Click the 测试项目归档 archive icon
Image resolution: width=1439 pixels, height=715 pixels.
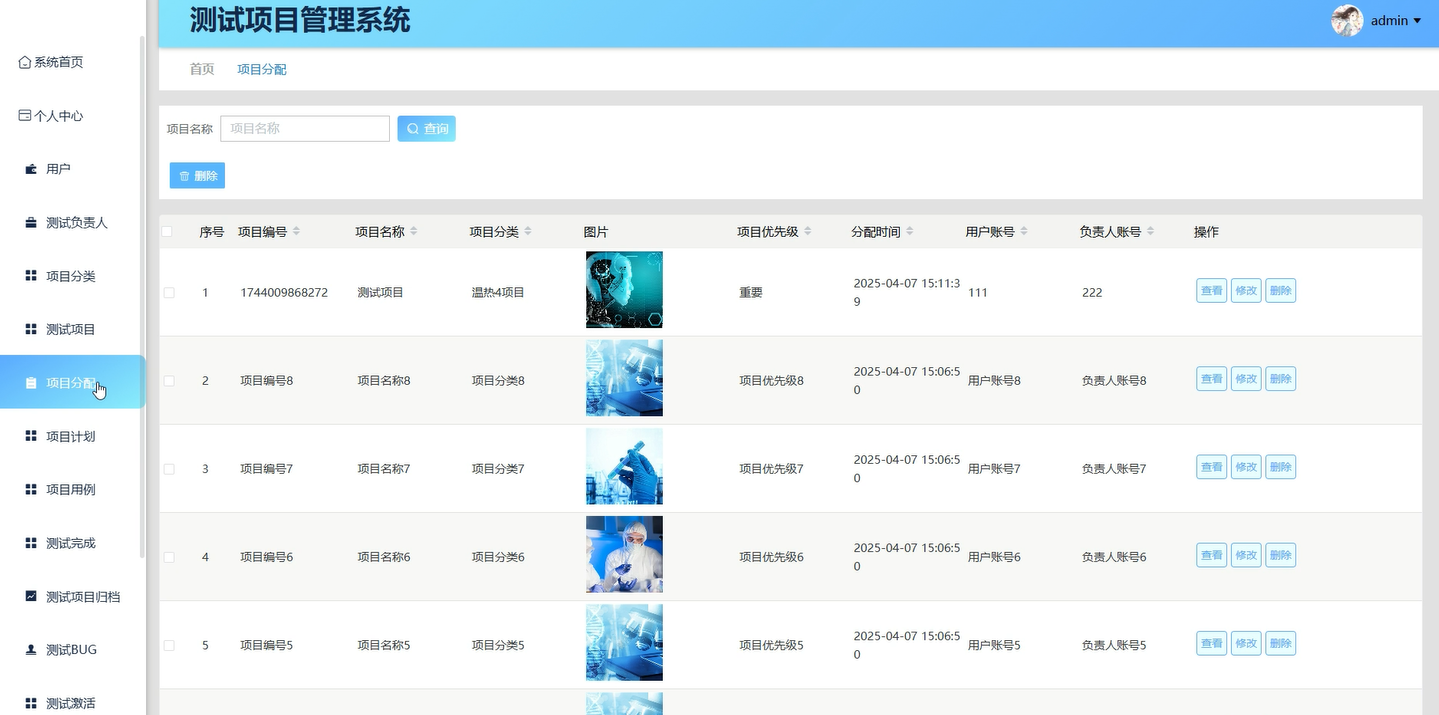[x=30, y=596]
